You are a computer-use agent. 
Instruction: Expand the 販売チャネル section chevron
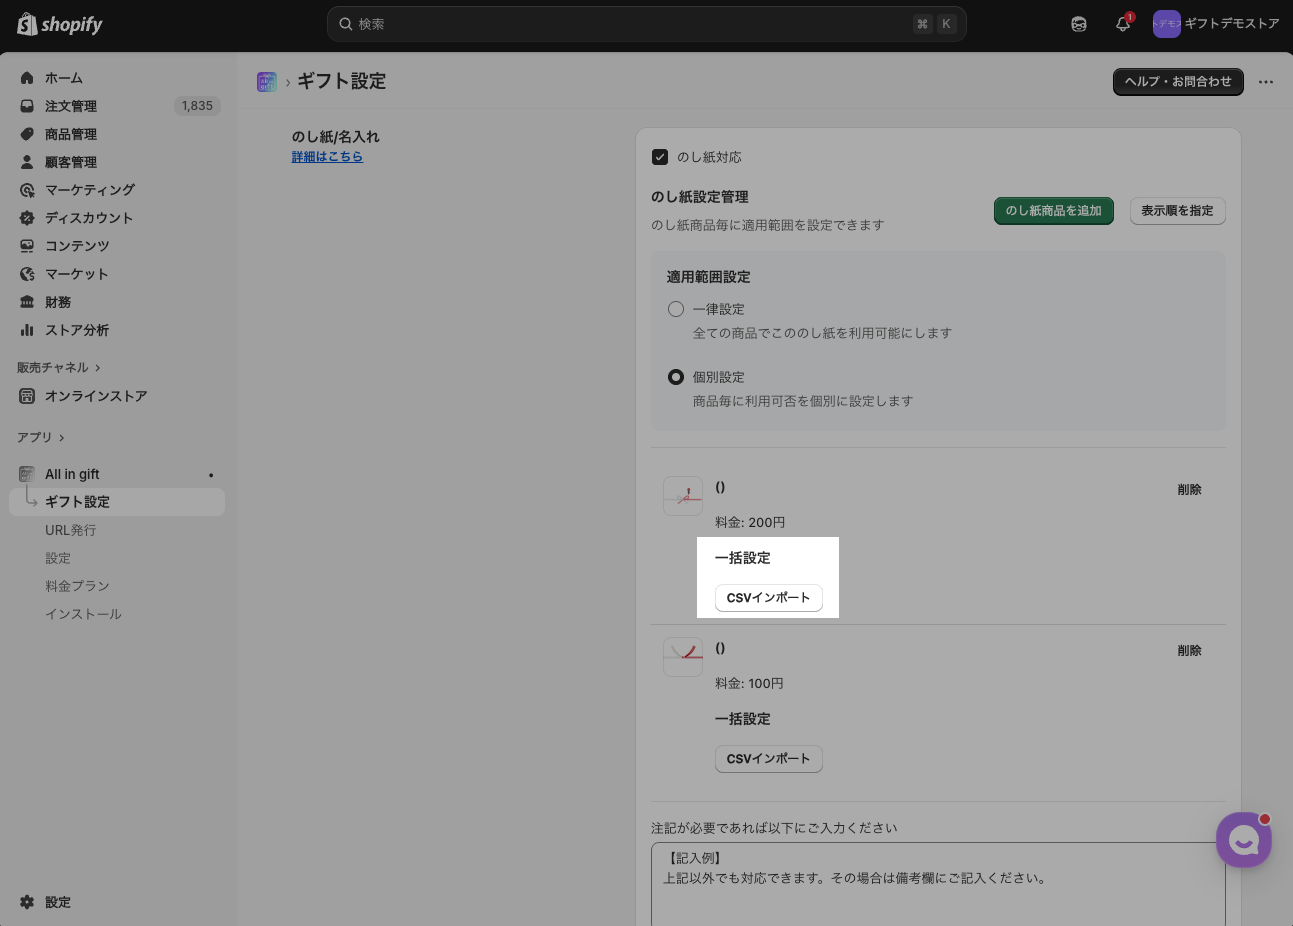pyautogui.click(x=97, y=368)
